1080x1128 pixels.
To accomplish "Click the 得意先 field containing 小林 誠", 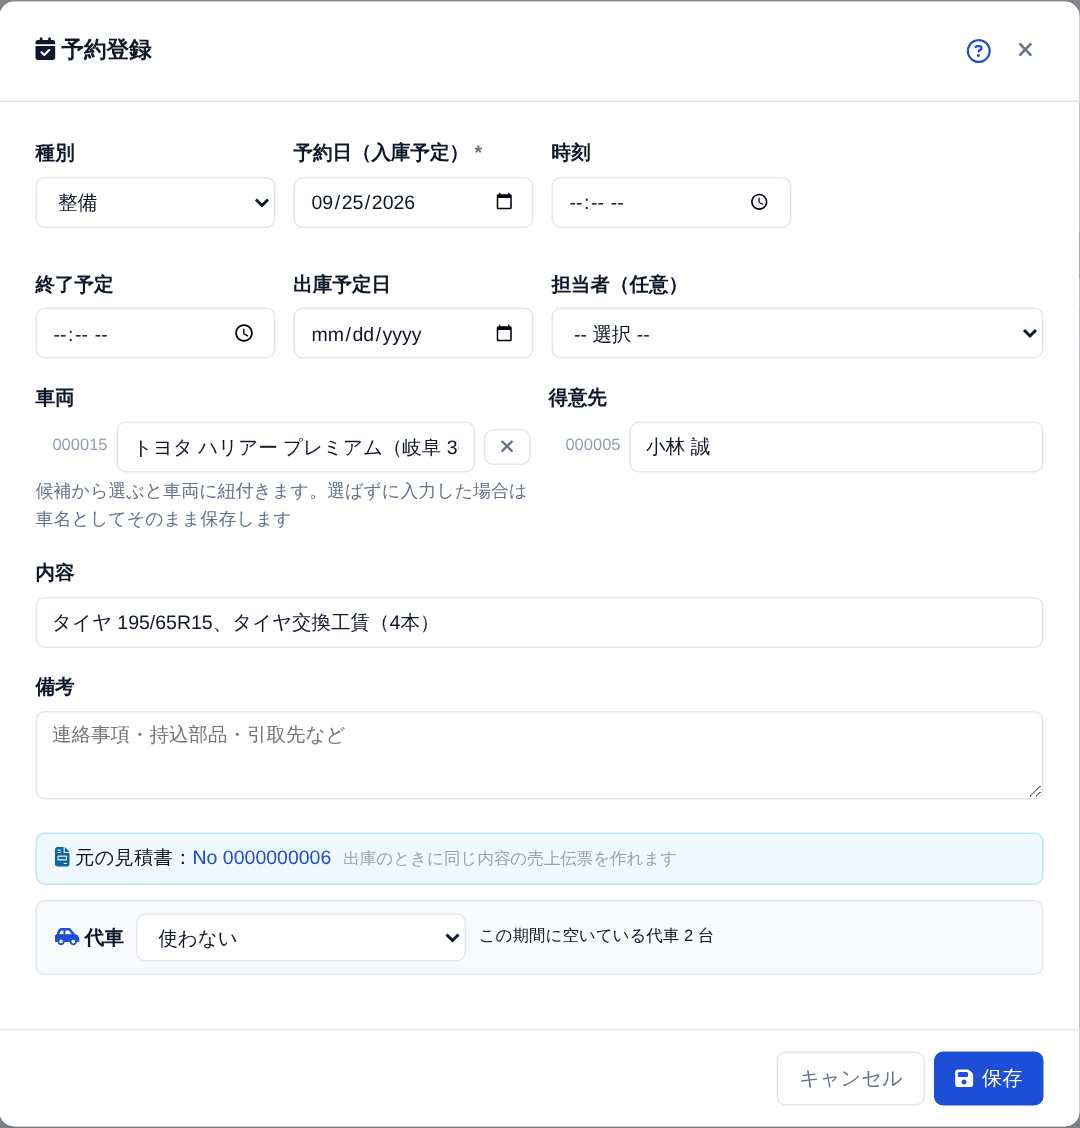I will coord(836,447).
